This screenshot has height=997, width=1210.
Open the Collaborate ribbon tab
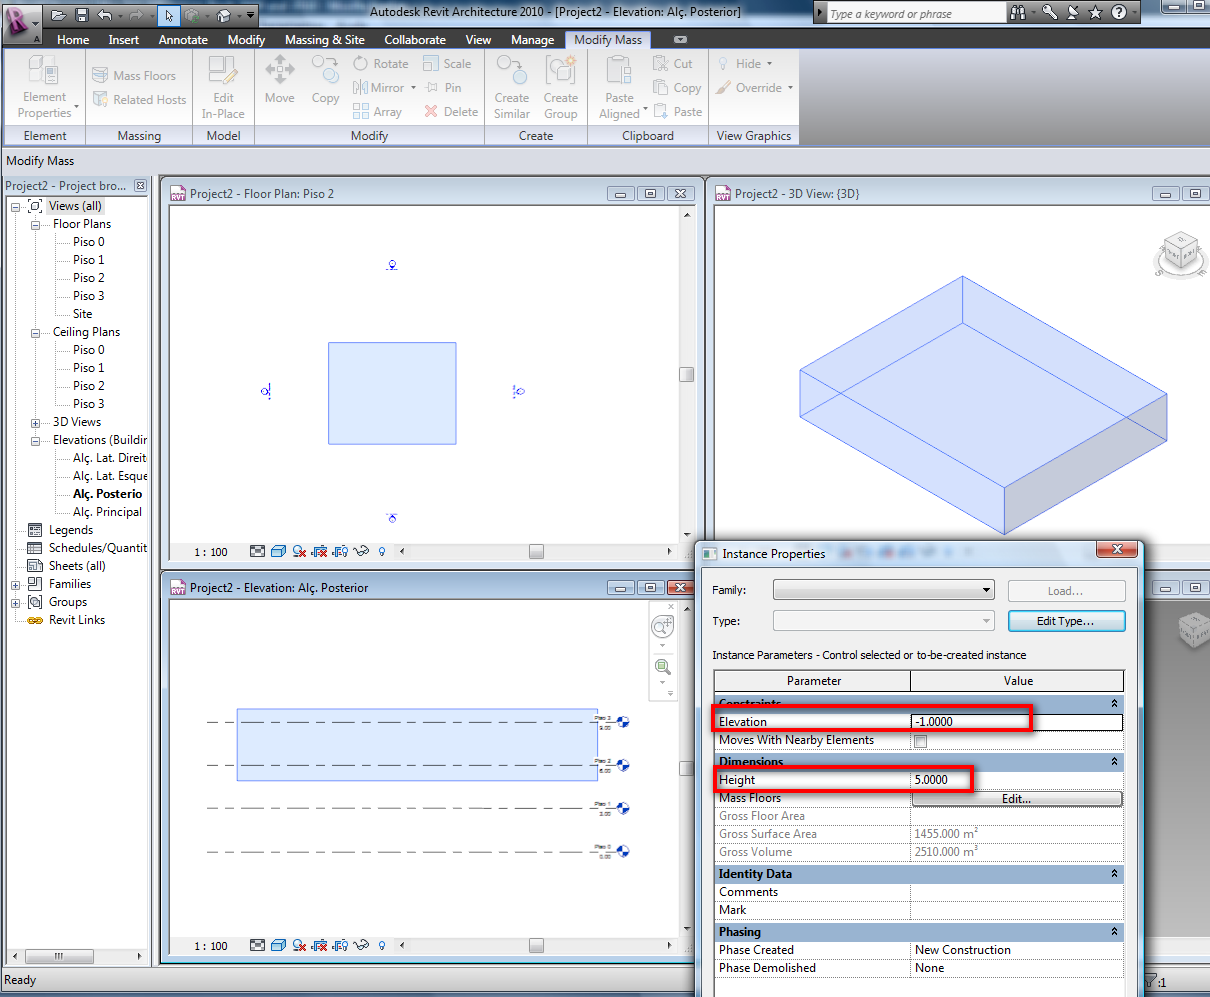click(415, 39)
